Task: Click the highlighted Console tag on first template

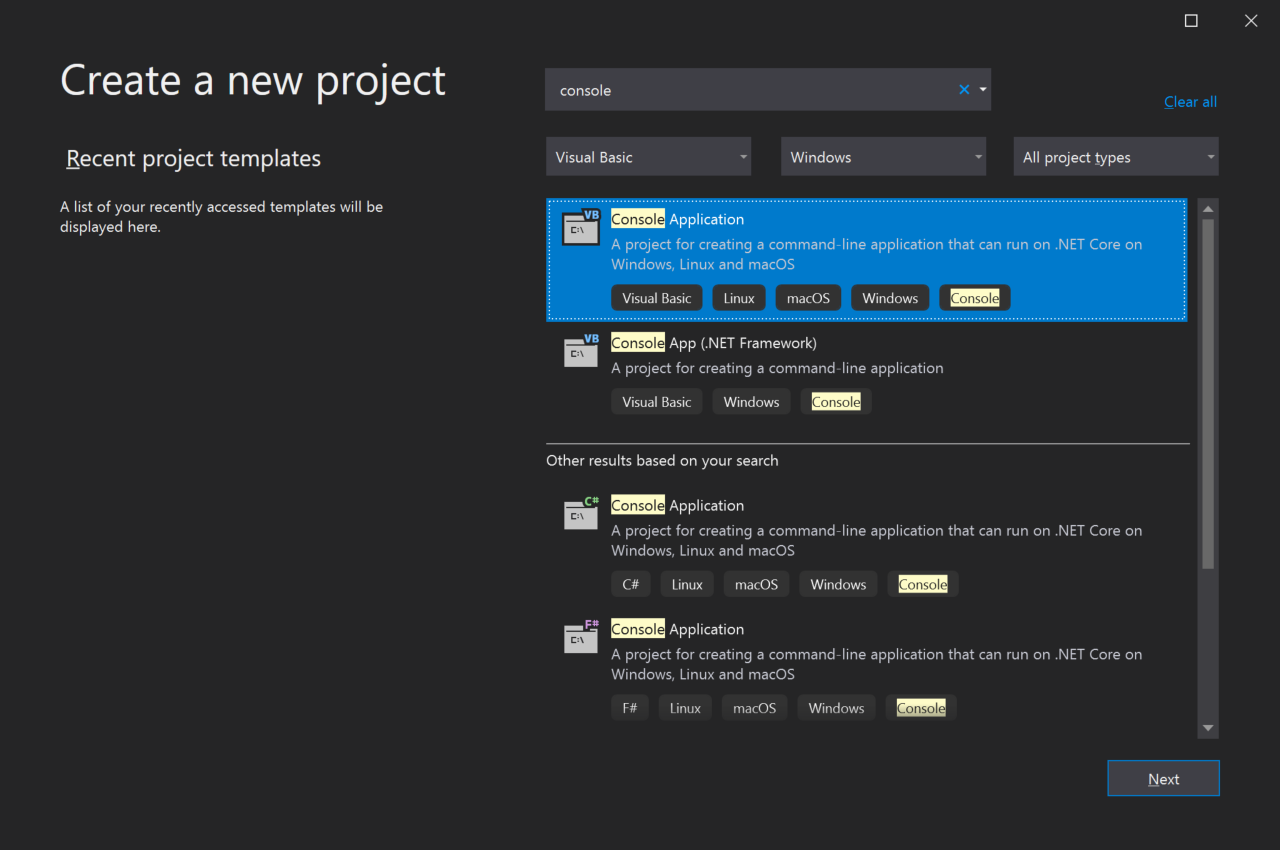Action: [974, 297]
